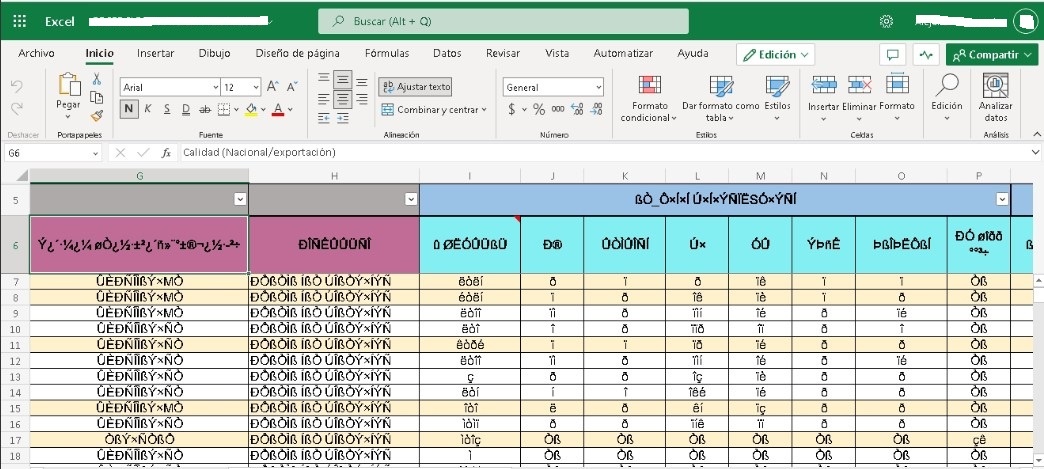Click the fill color yellow bucket
1044x469 pixels.
251,109
